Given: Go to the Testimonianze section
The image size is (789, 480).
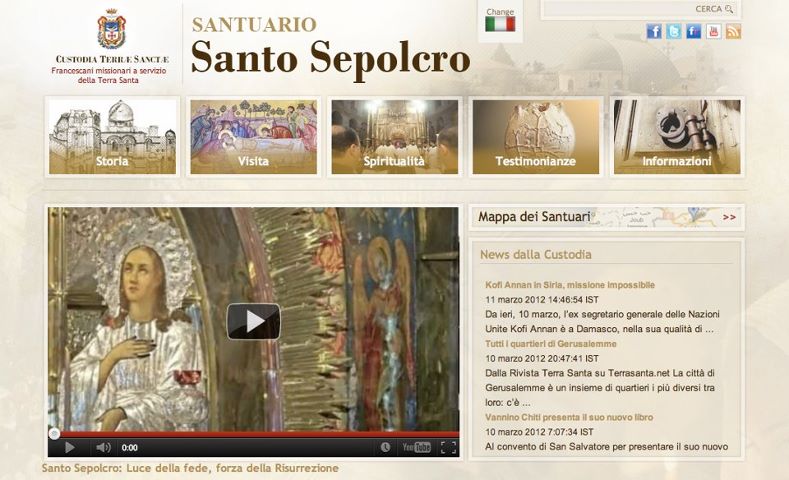Looking at the screenshot, I should click(x=535, y=137).
